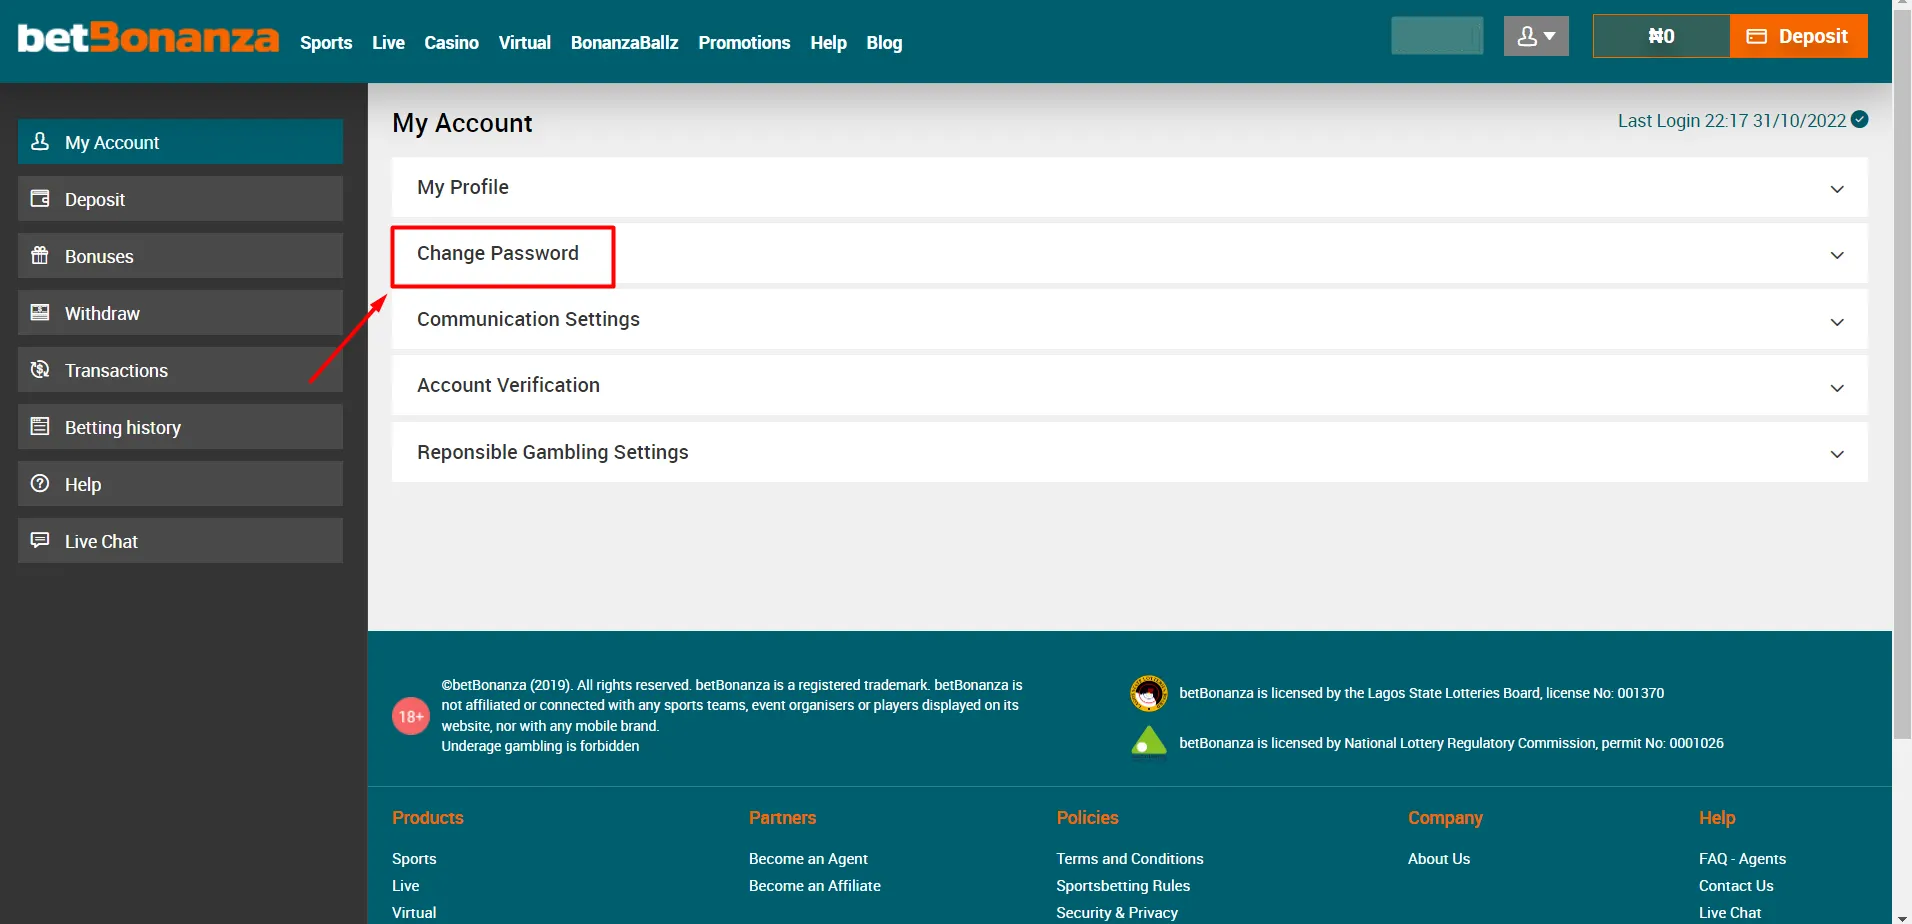Click the Lagos State Lotteries Board logo

tap(1148, 692)
